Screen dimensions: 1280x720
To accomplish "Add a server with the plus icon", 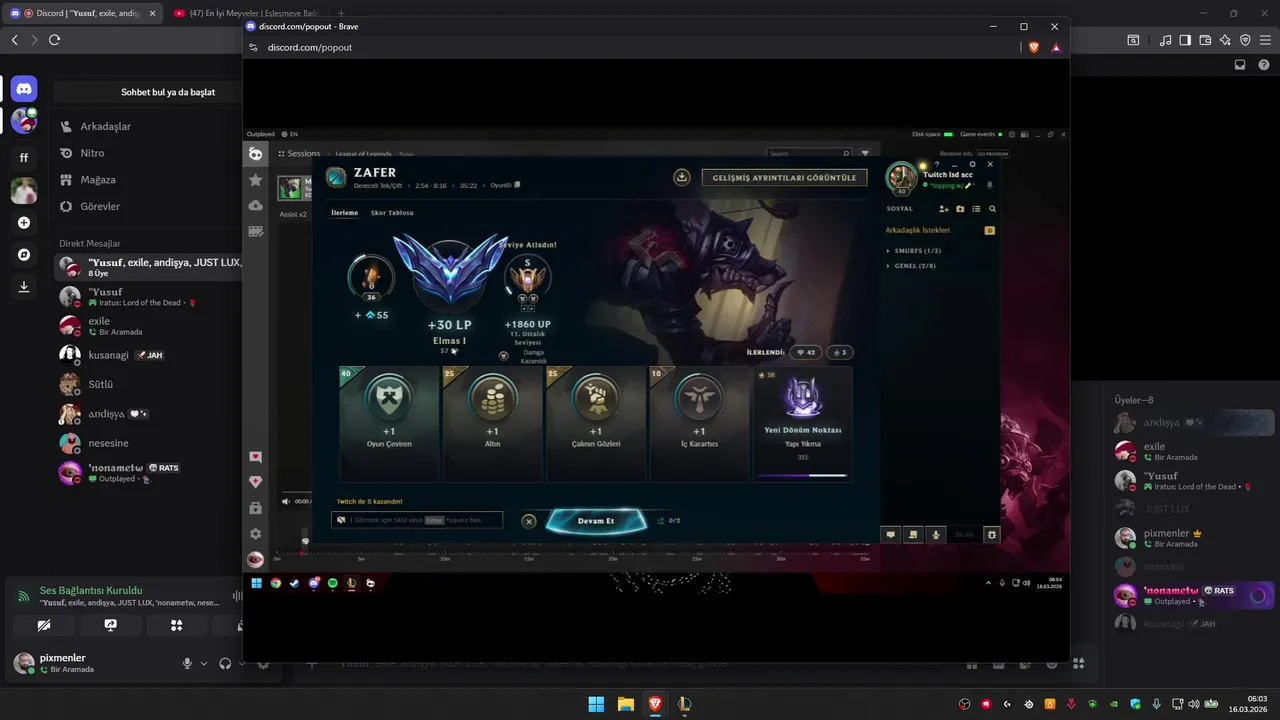I will (x=24, y=223).
